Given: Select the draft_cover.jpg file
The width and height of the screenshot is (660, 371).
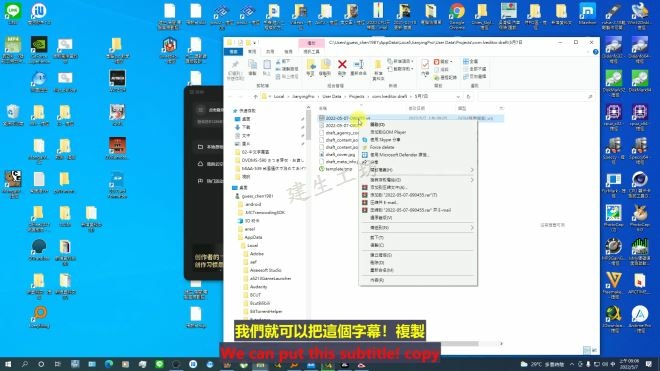Looking at the screenshot, I should point(340,155).
